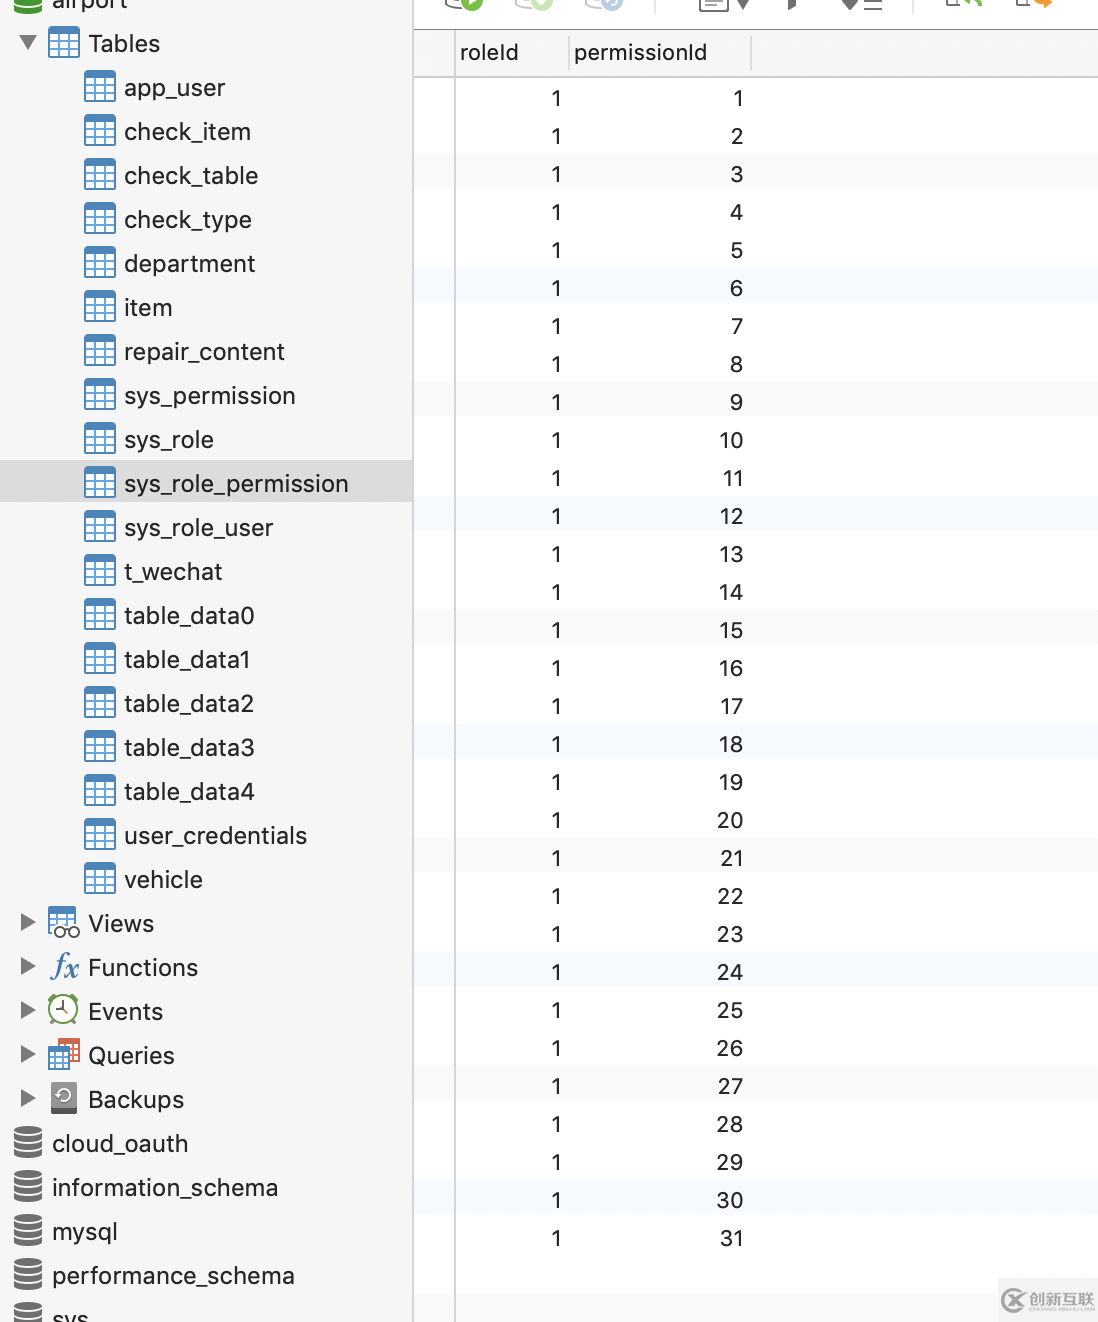Select the cell with permissionId 22
The height and width of the screenshot is (1322, 1098).
coord(660,896)
